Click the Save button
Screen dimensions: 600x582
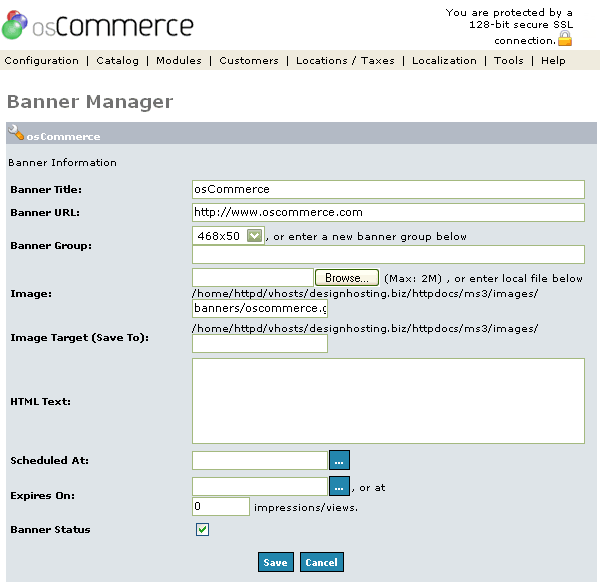(x=276, y=562)
